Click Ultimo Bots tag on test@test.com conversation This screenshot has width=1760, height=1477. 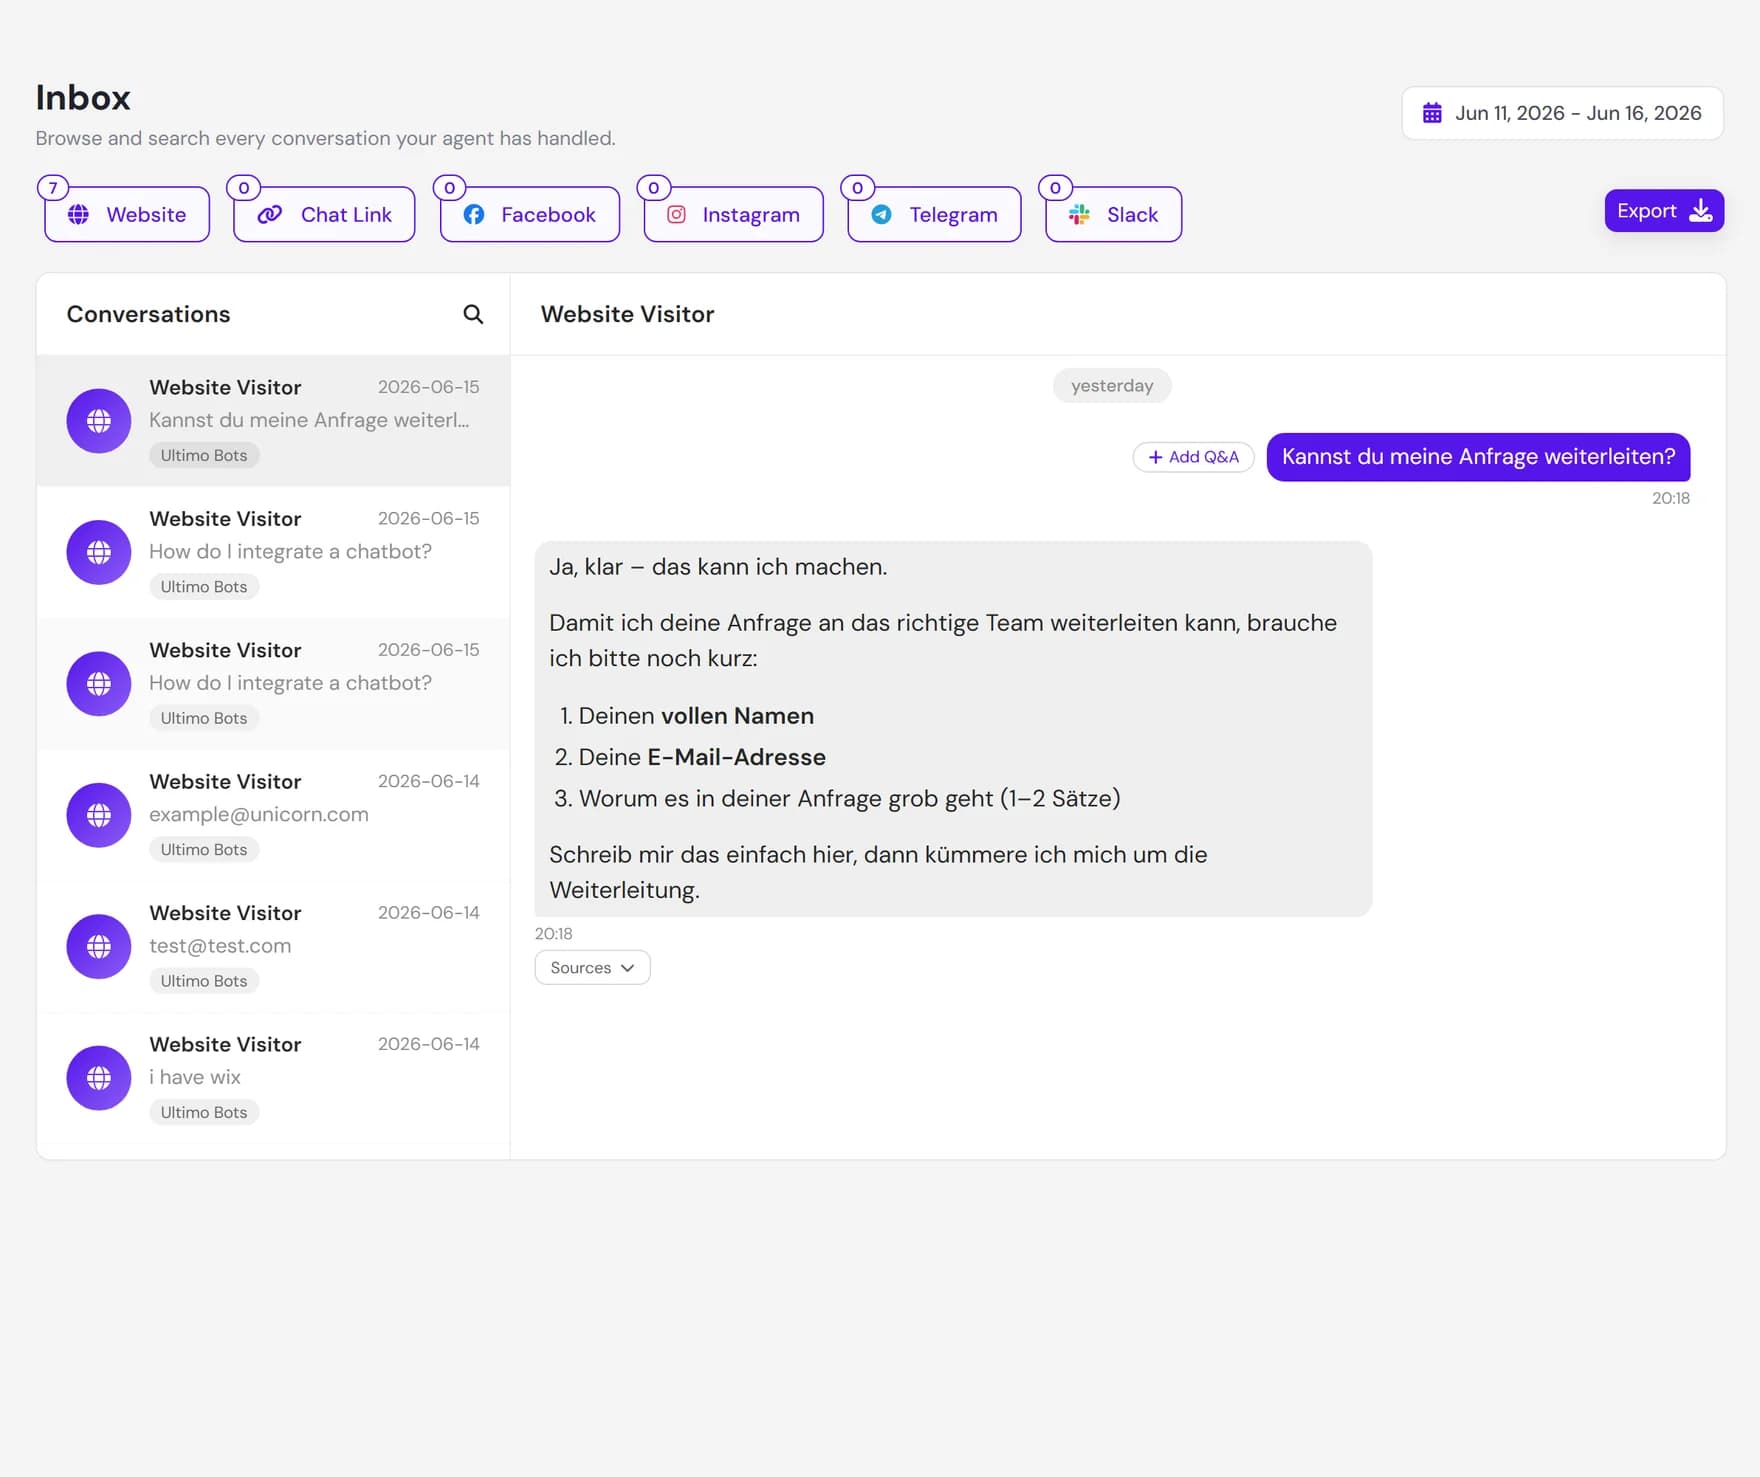click(204, 981)
